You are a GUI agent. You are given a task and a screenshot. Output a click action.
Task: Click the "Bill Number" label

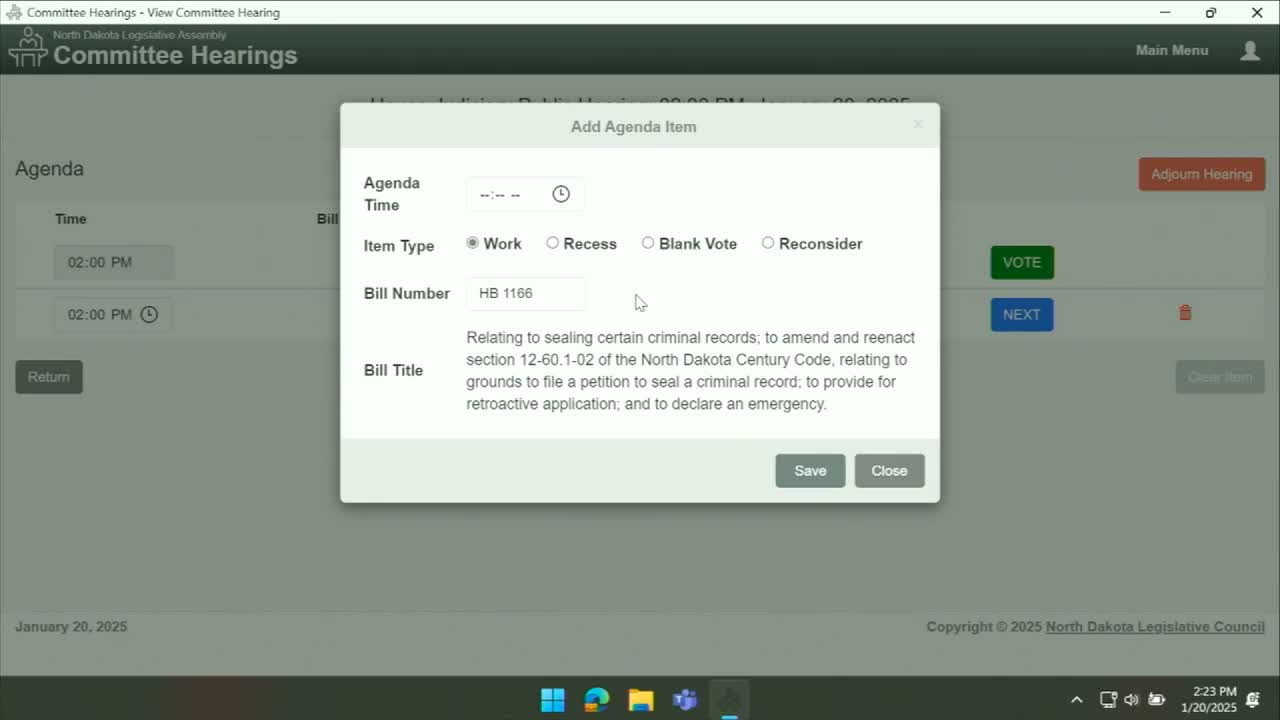(407, 293)
